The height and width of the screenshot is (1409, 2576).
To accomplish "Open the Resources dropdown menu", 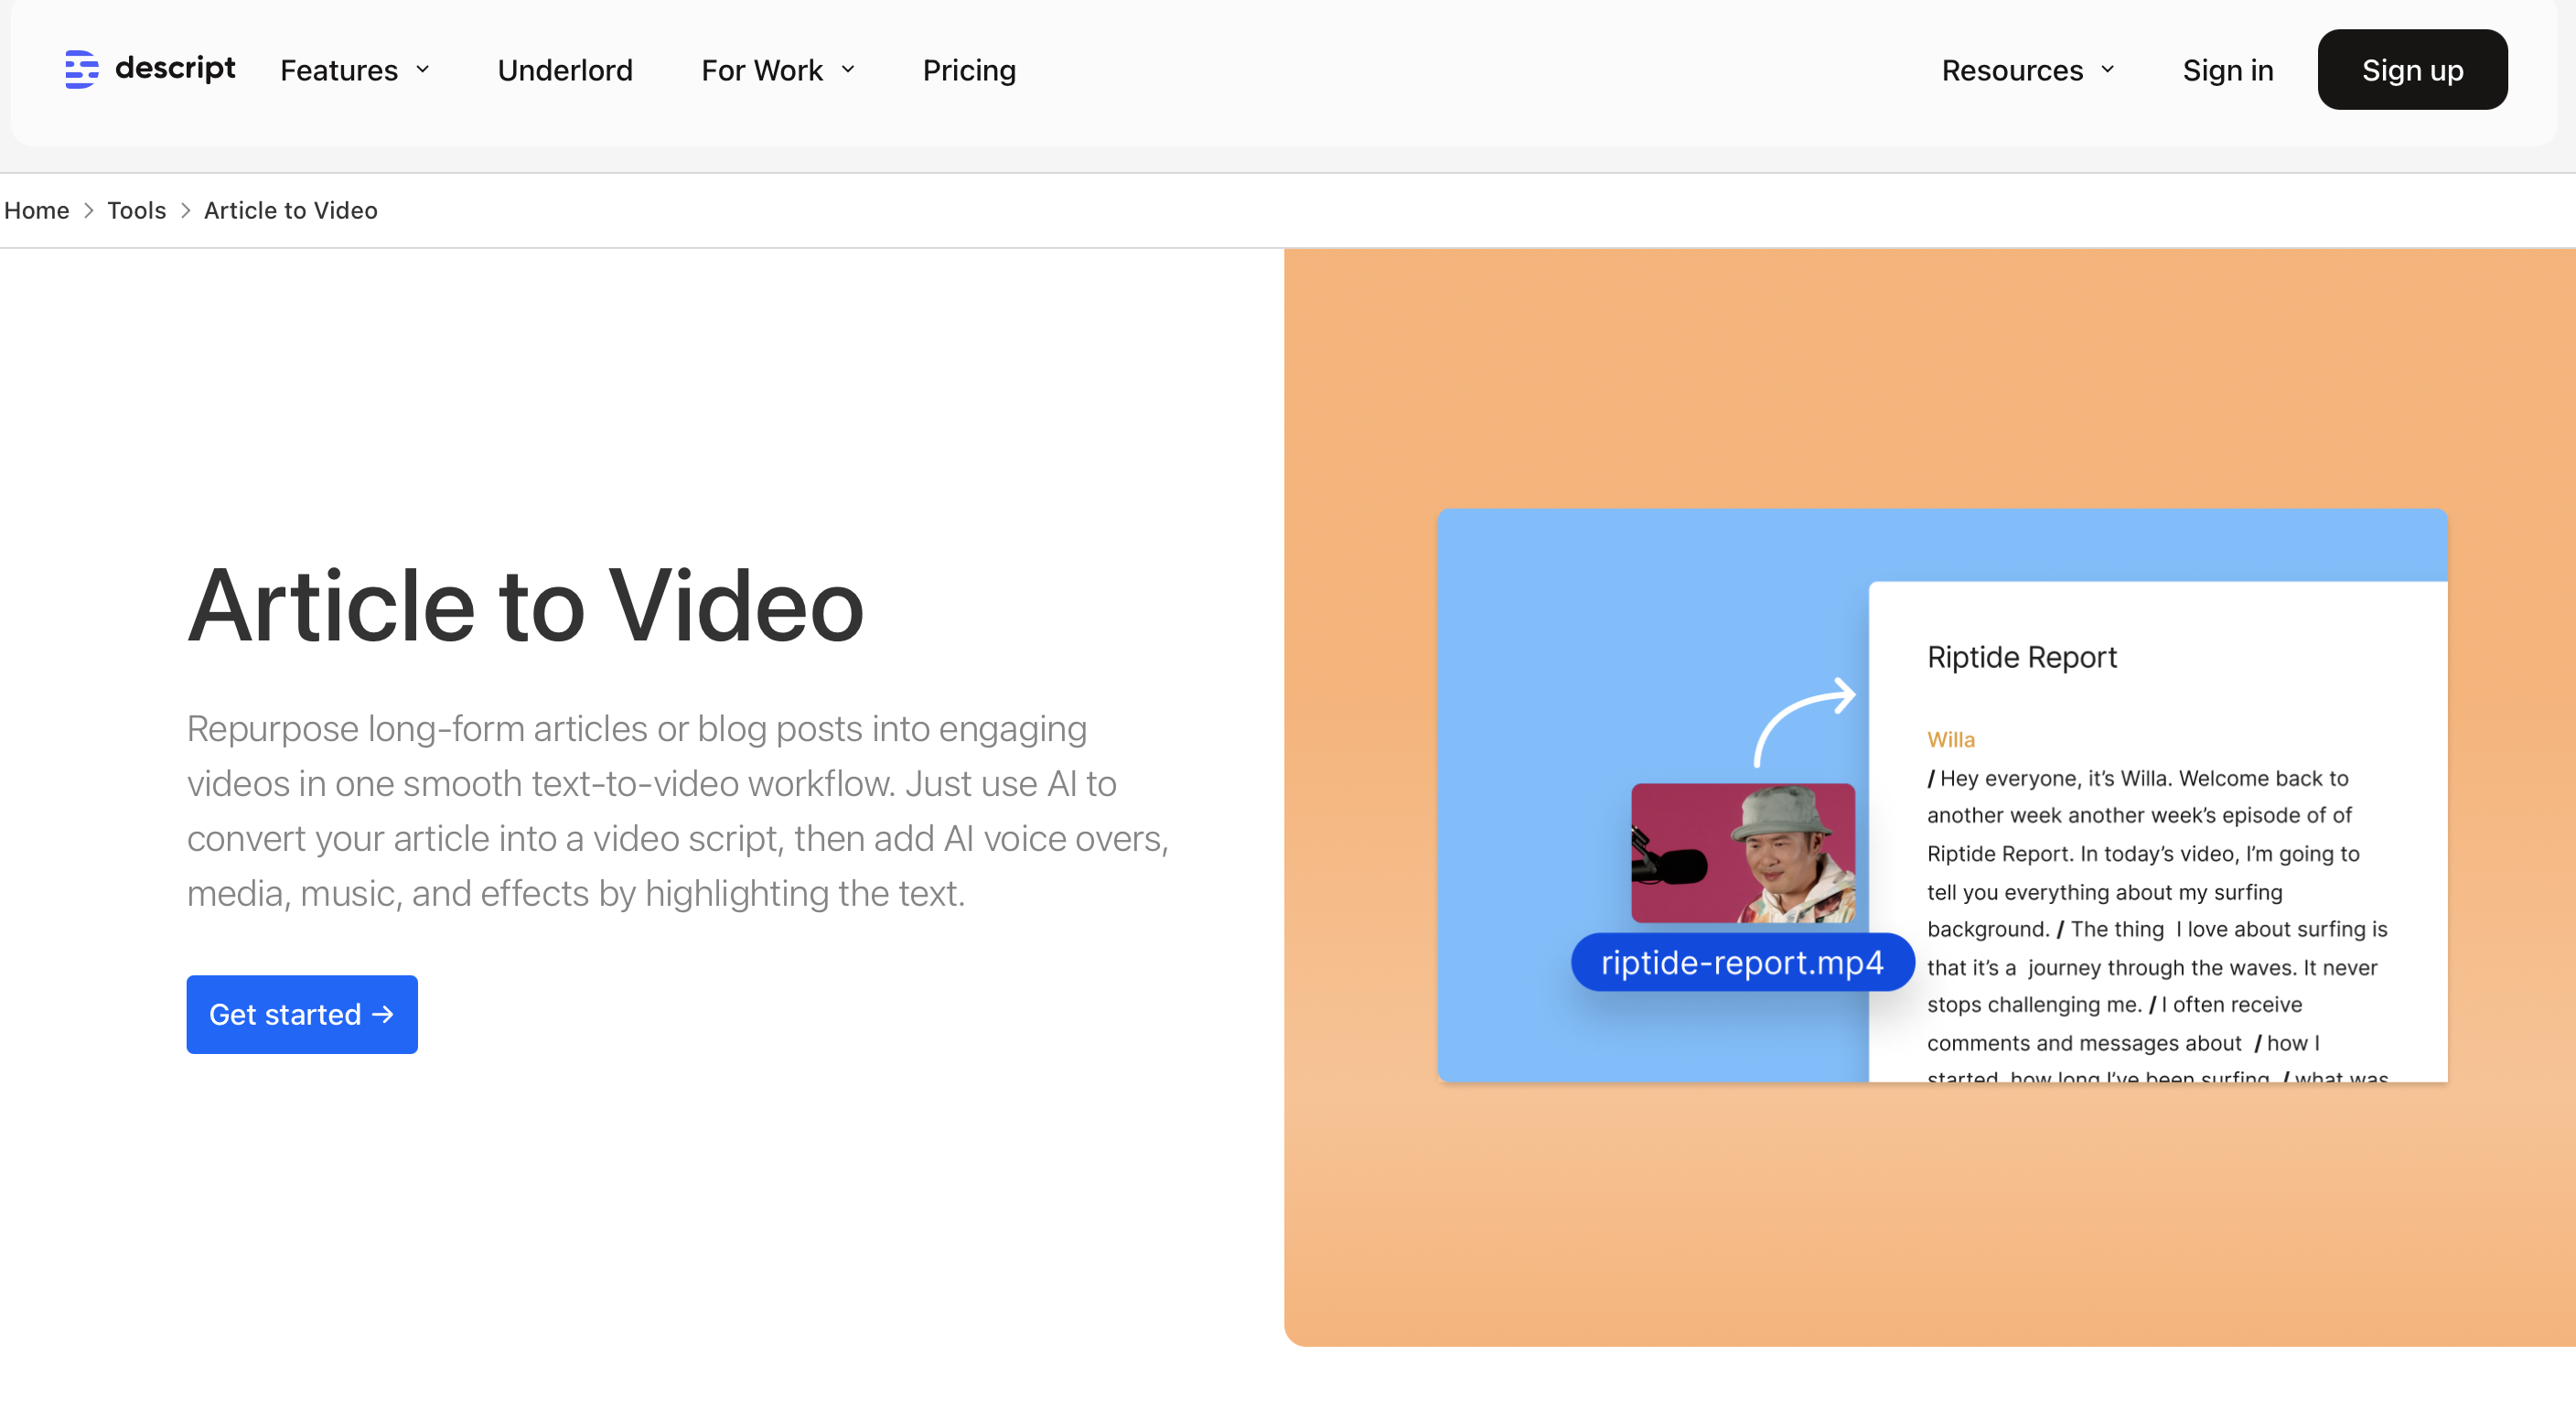I will pos(2028,70).
